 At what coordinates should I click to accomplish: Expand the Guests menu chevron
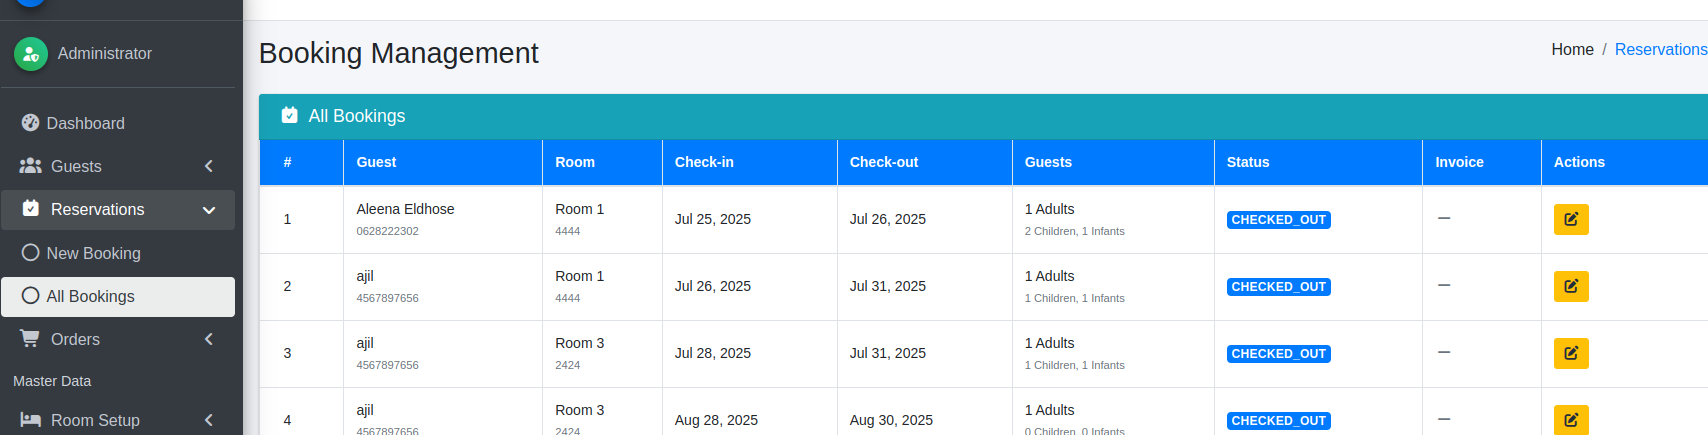(x=209, y=166)
